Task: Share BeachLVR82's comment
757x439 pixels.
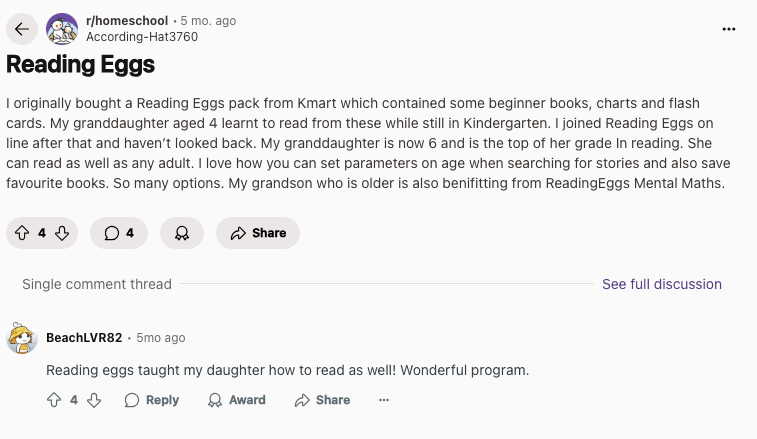Action: (322, 400)
